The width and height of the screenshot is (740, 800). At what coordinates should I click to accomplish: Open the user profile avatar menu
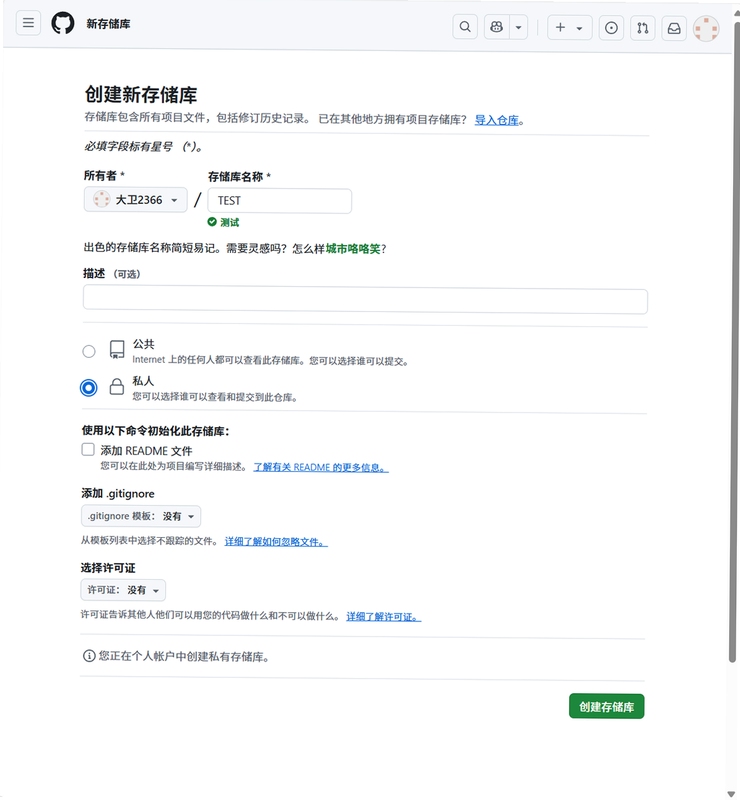pyautogui.click(x=706, y=29)
